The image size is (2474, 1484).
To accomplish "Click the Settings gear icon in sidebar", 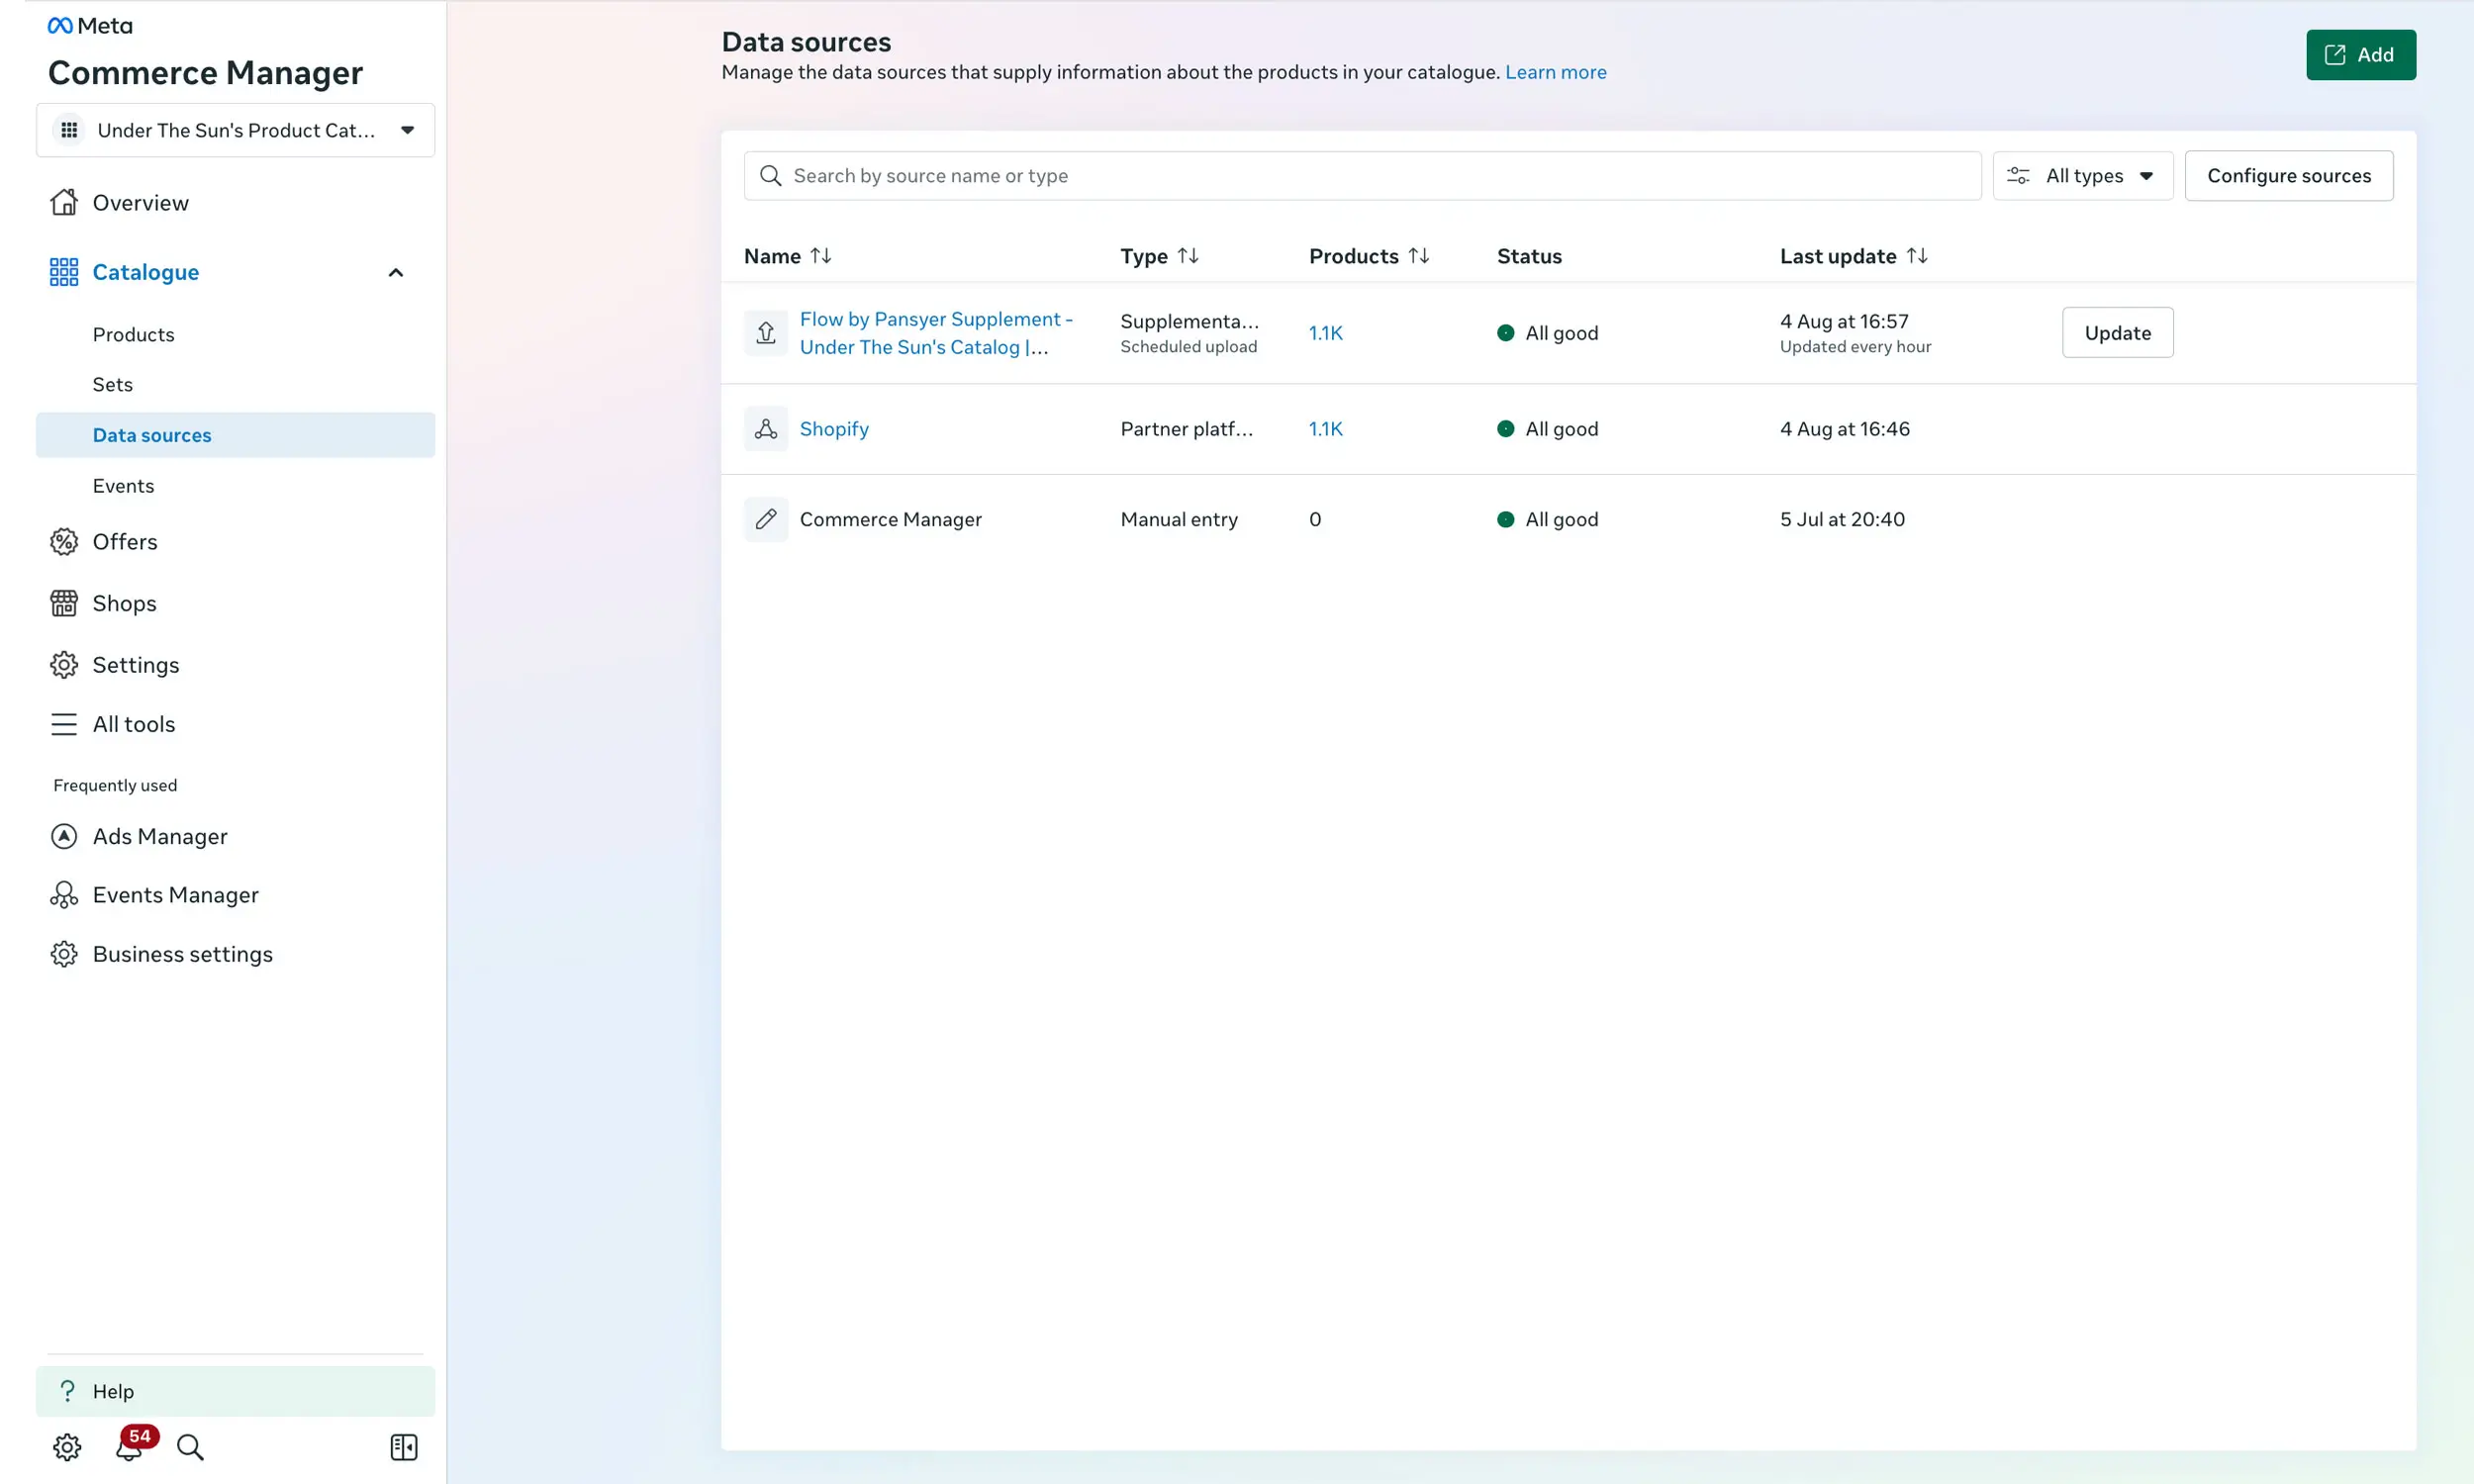I will (64, 665).
